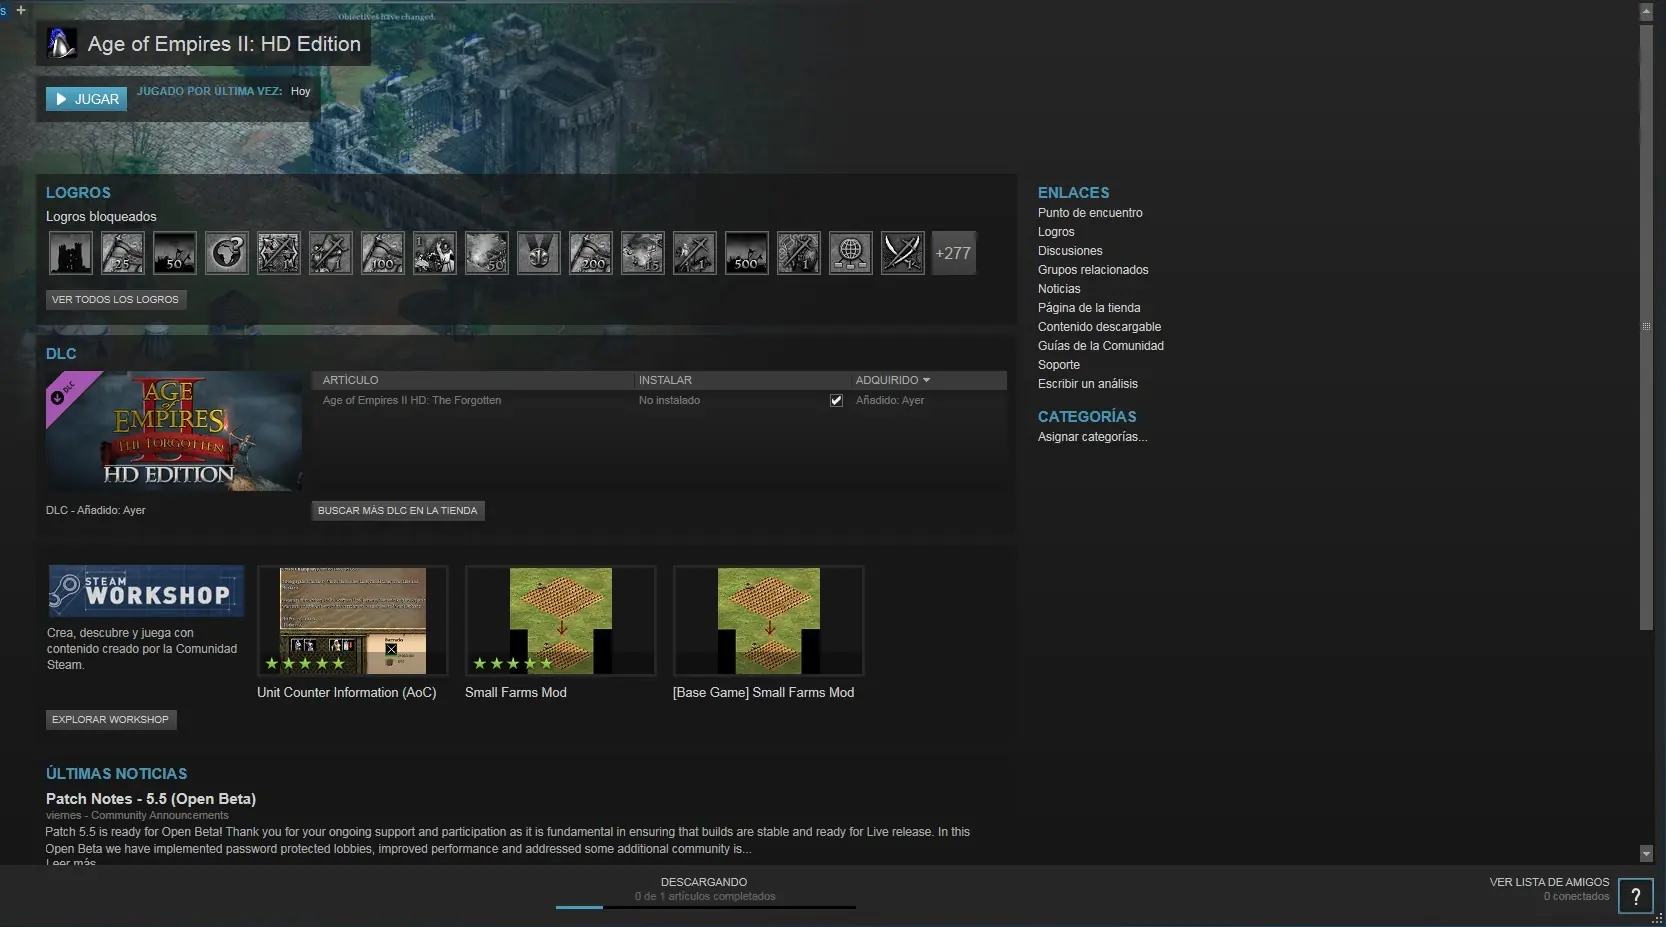The width and height of the screenshot is (1666, 927).
Task: Open the castle silhouette achievement icon
Action: click(x=71, y=253)
